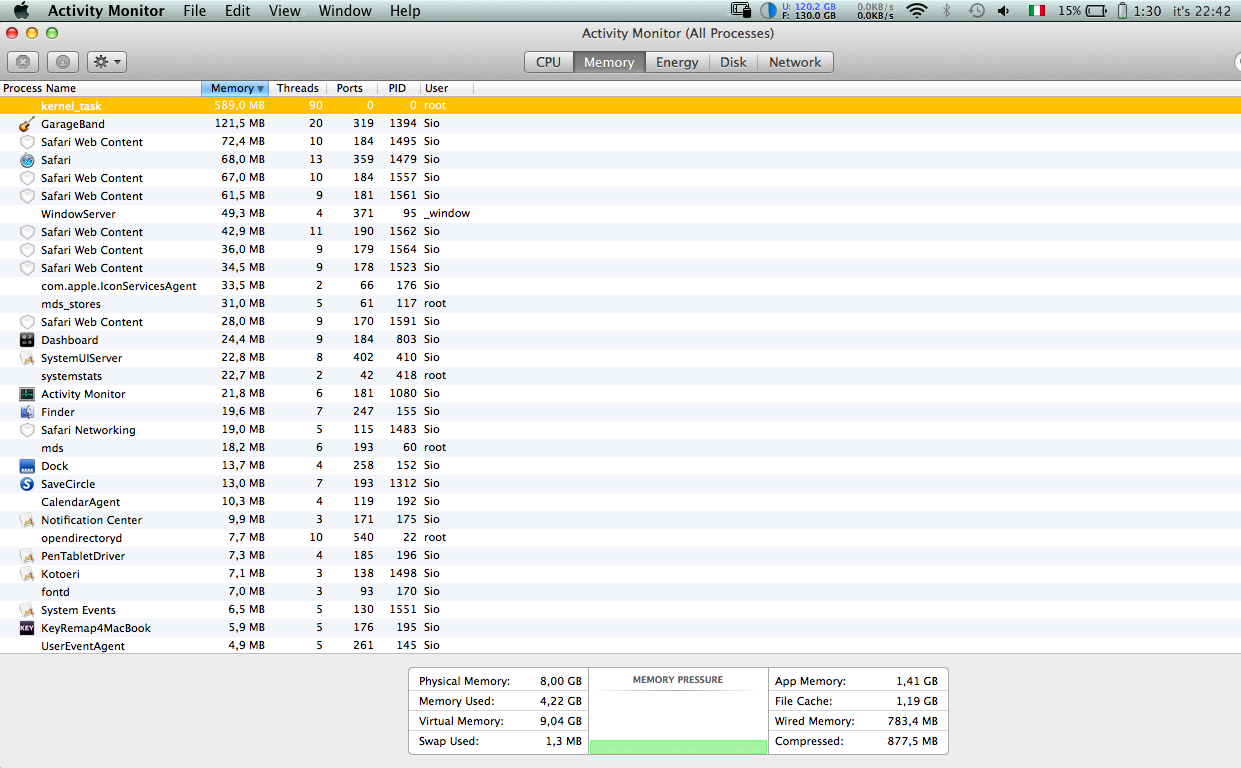This screenshot has height=768, width=1241.
Task: Click the volume speaker icon
Action: [1004, 11]
